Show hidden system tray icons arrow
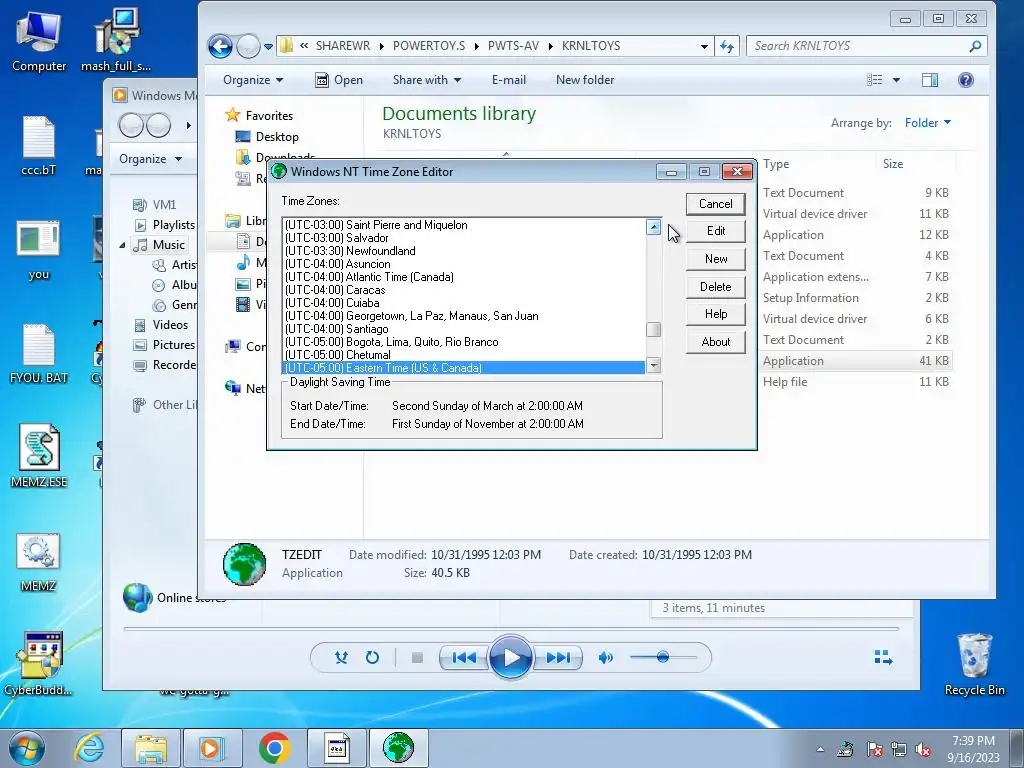The width and height of the screenshot is (1024, 768). pyautogui.click(x=820, y=750)
